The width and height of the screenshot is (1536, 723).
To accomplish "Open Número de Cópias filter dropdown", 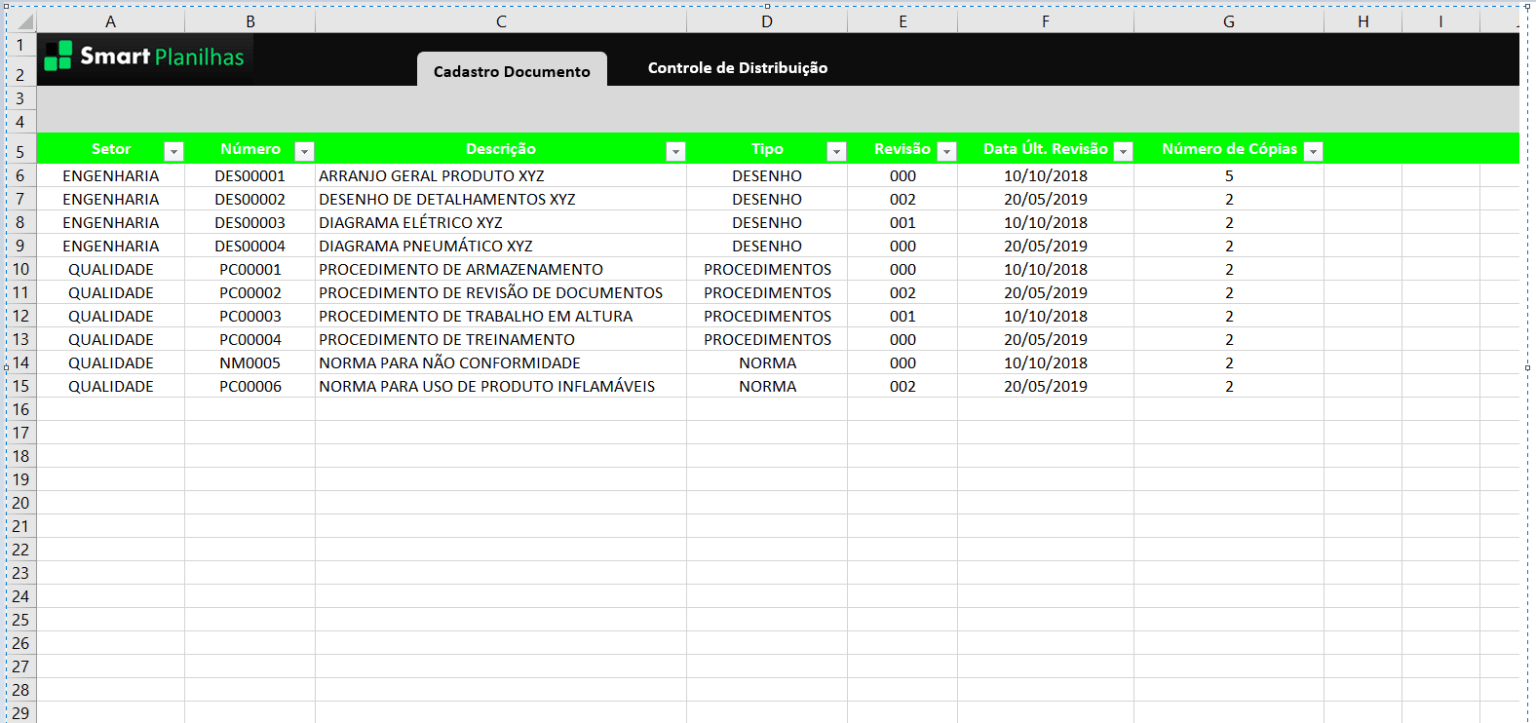I will pos(1313,151).
